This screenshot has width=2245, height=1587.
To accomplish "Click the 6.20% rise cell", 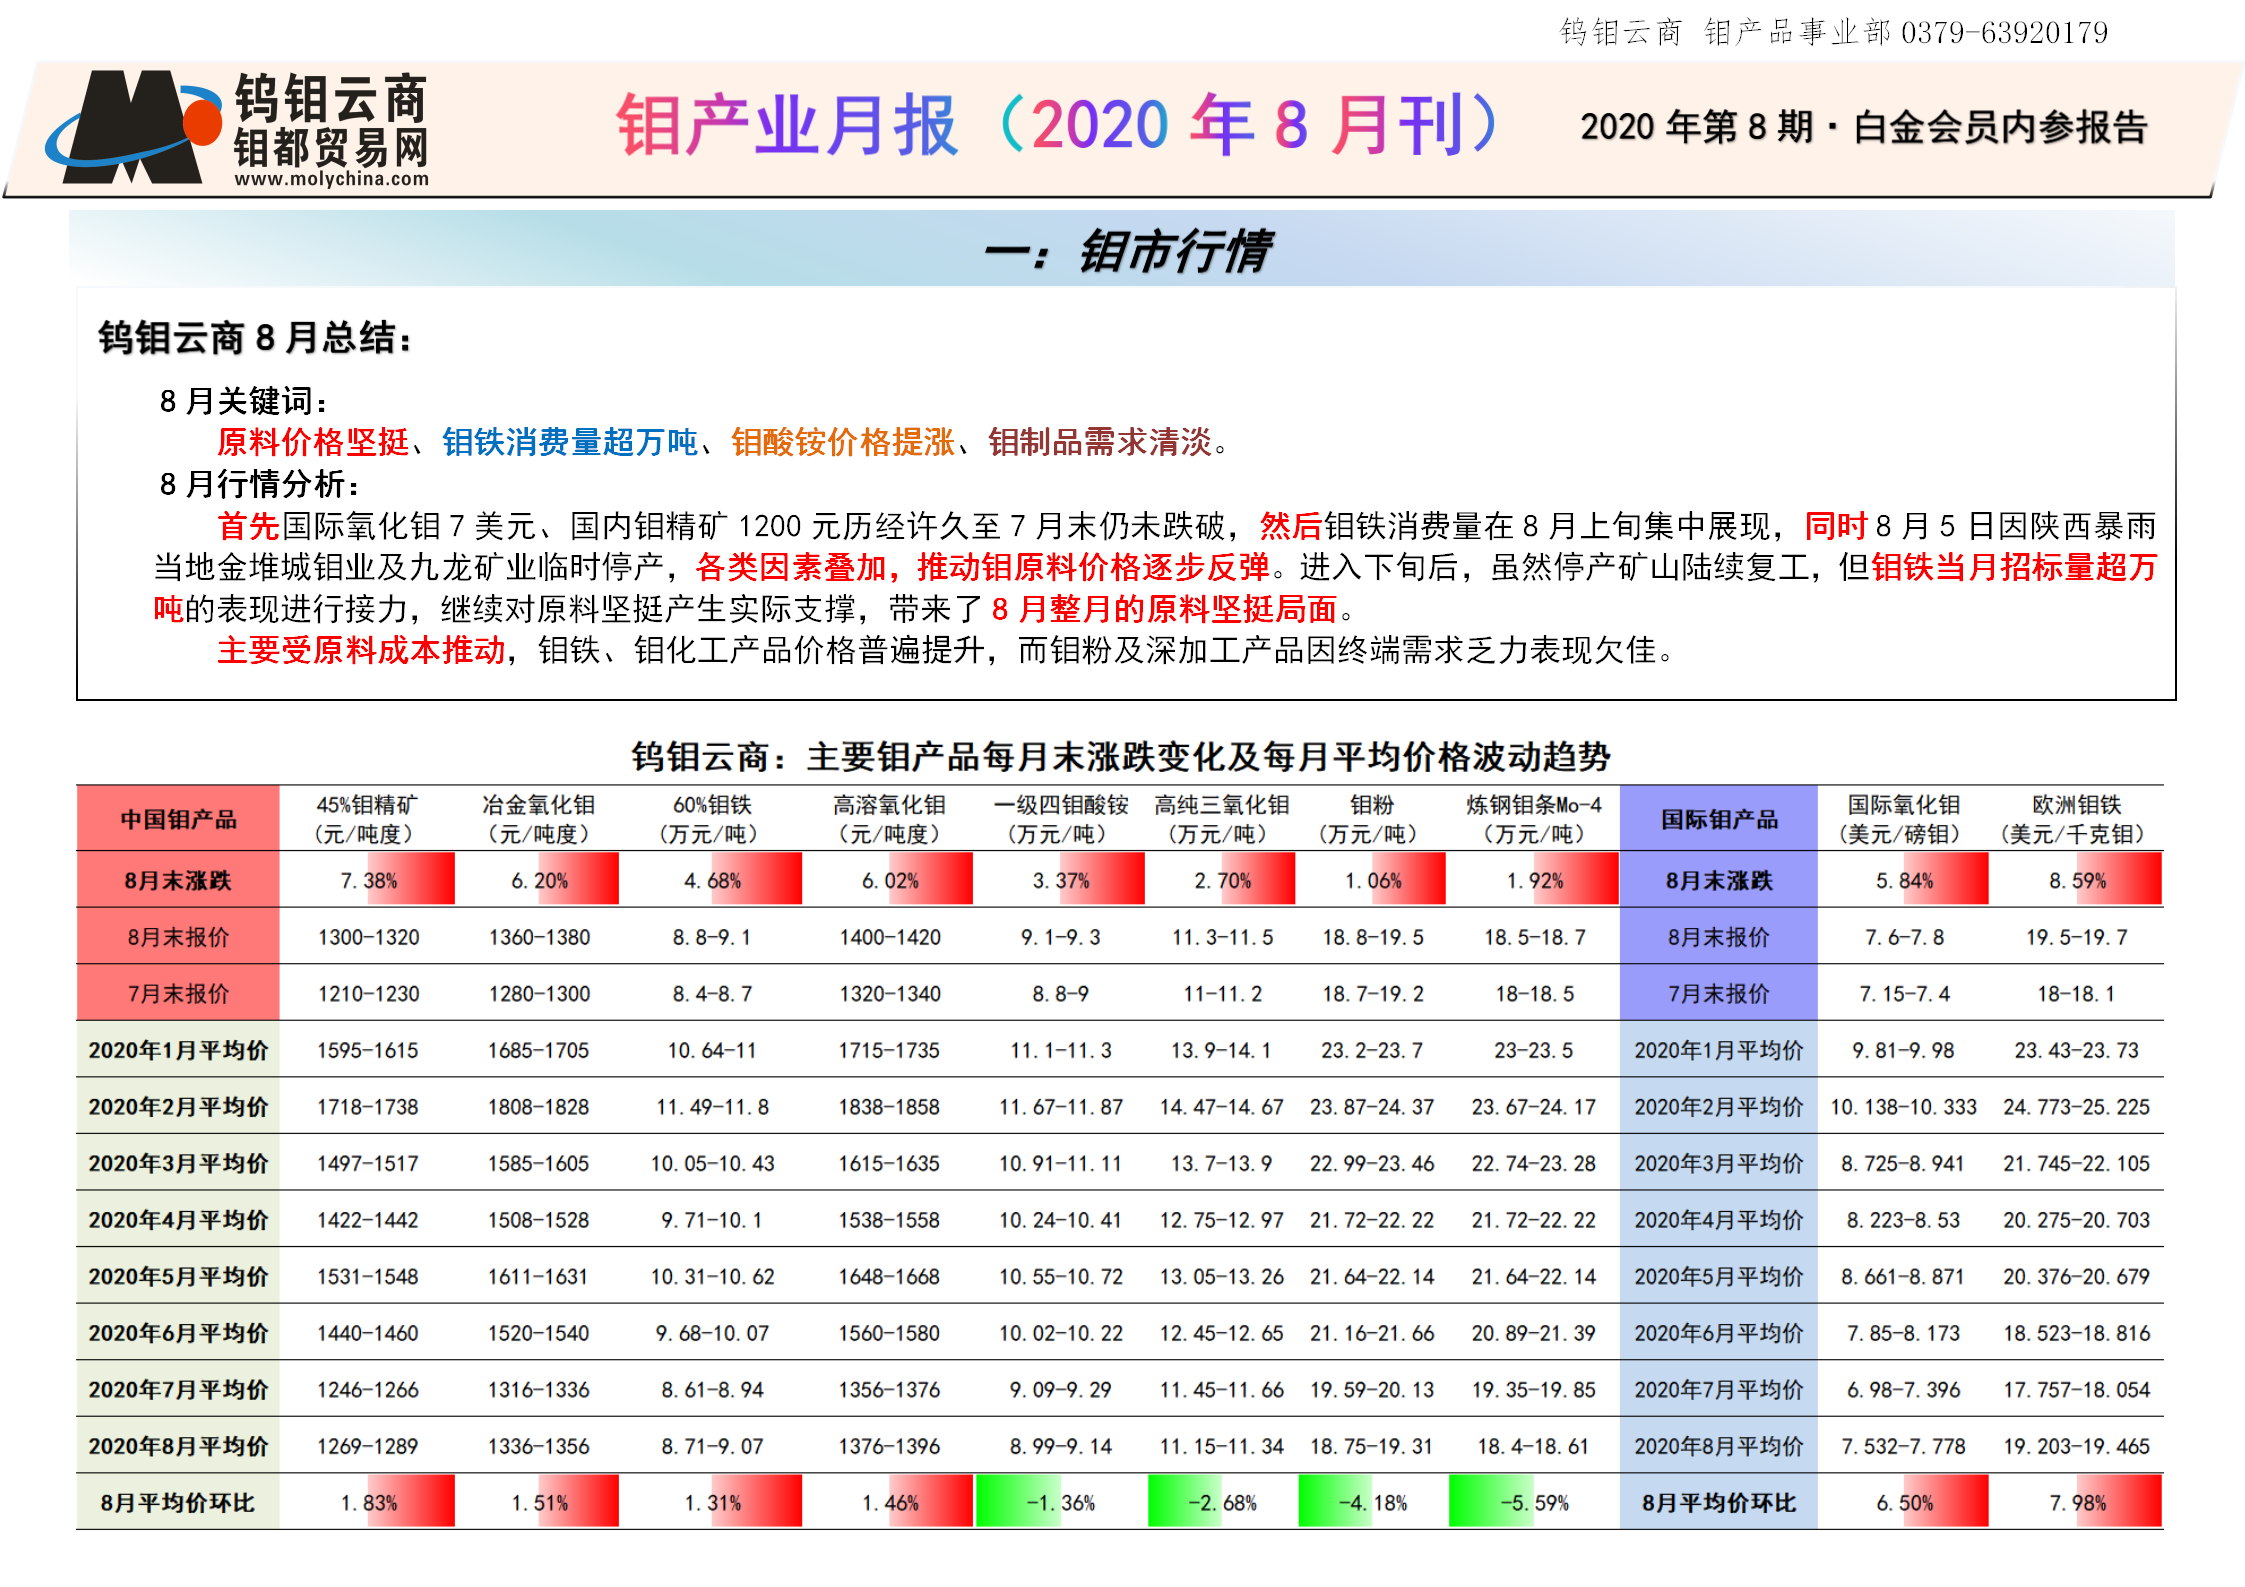I will coord(539,880).
